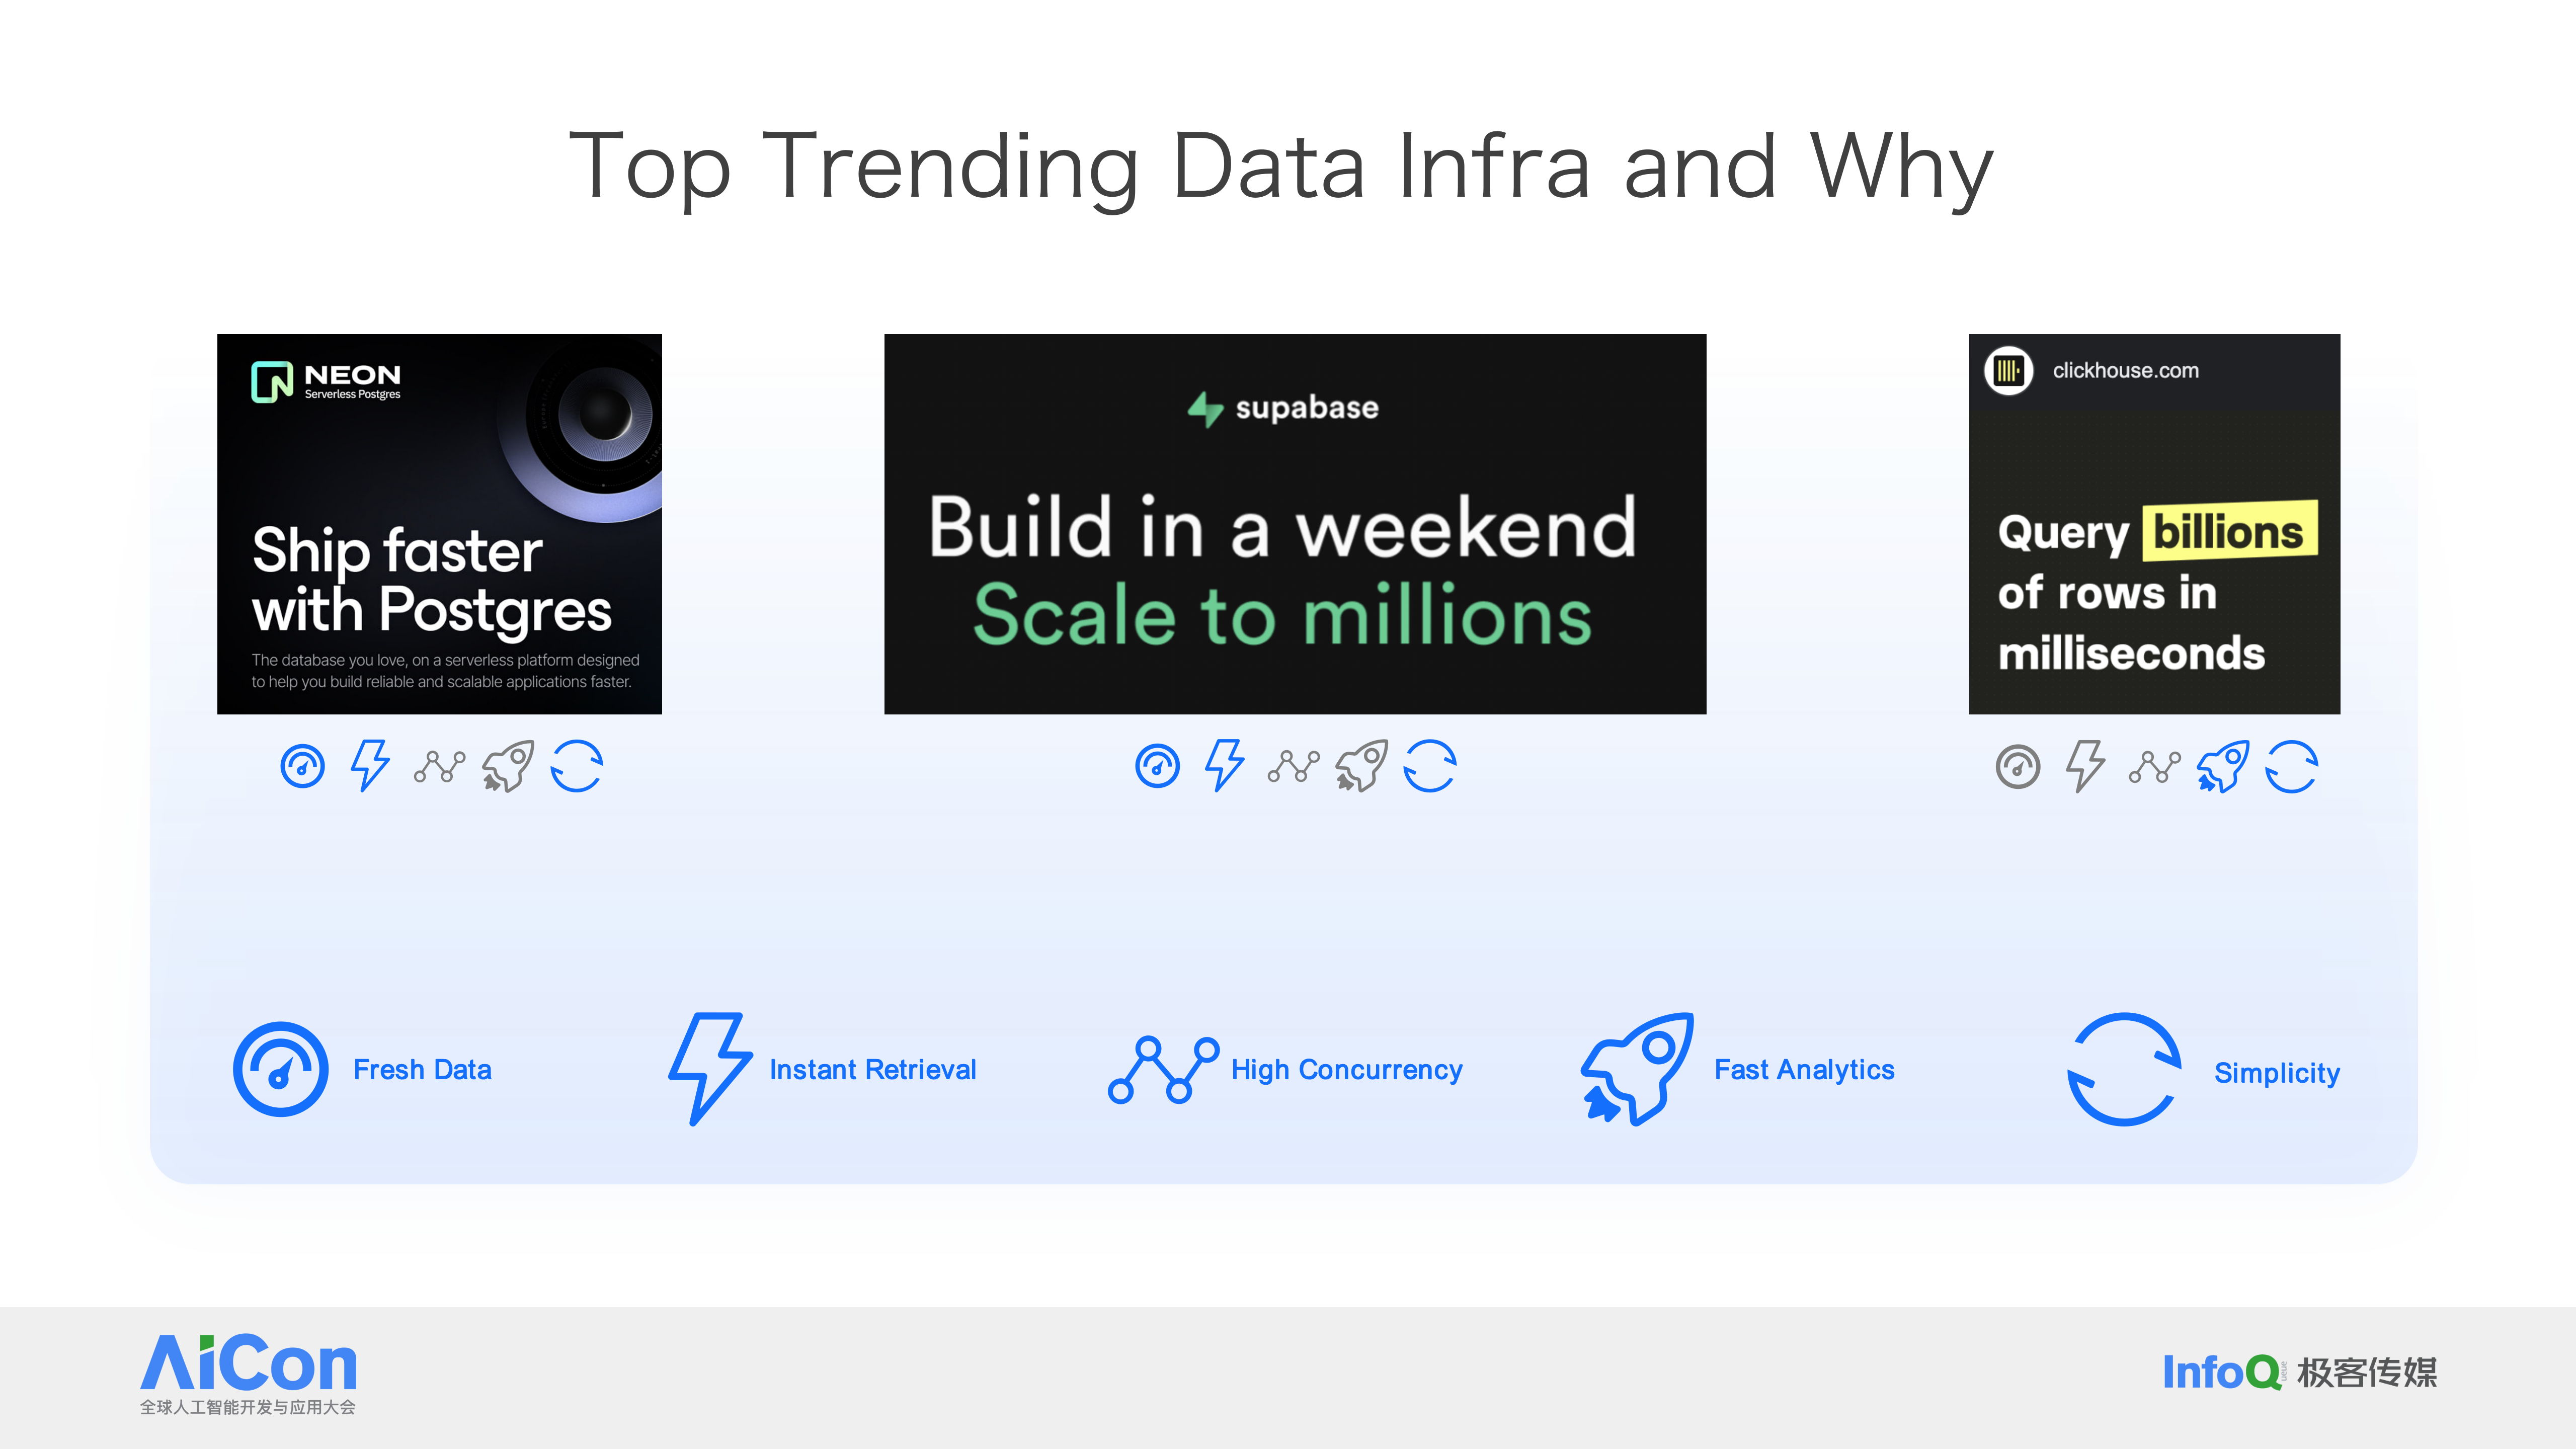This screenshot has height=1449, width=2576.
Task: Open the Supabase "Build in a weekend" banner
Action: 1295,524
